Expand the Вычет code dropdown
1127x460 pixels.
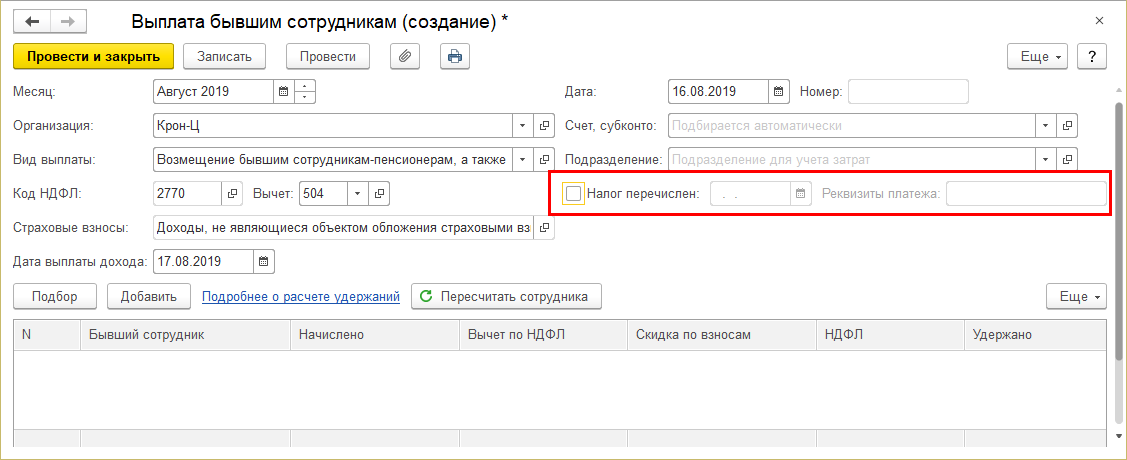point(357,193)
